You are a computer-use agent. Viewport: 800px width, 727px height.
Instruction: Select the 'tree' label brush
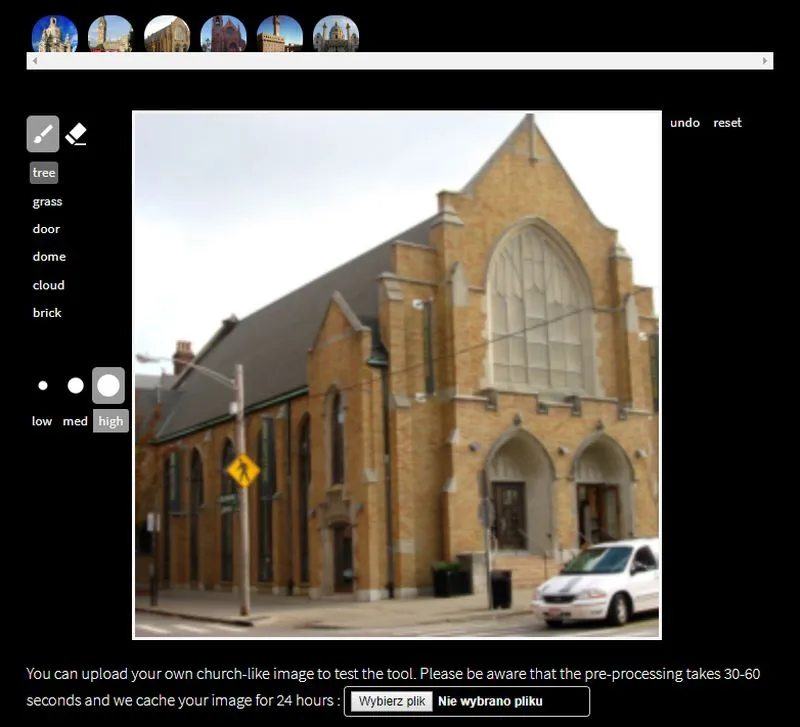[x=43, y=172]
